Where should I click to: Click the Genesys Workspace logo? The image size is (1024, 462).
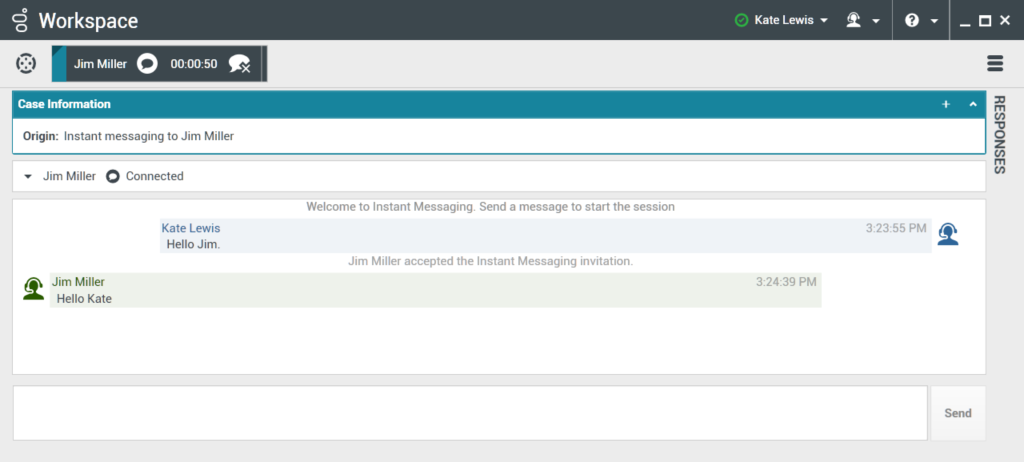click(20, 20)
